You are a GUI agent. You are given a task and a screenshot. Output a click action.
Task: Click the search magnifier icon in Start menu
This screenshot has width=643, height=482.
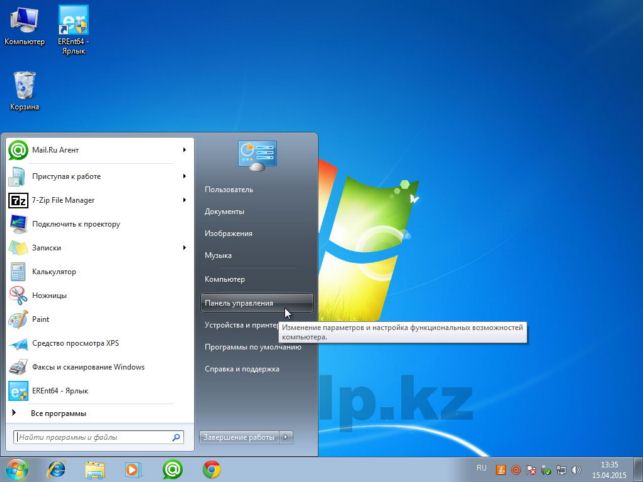[x=176, y=437]
